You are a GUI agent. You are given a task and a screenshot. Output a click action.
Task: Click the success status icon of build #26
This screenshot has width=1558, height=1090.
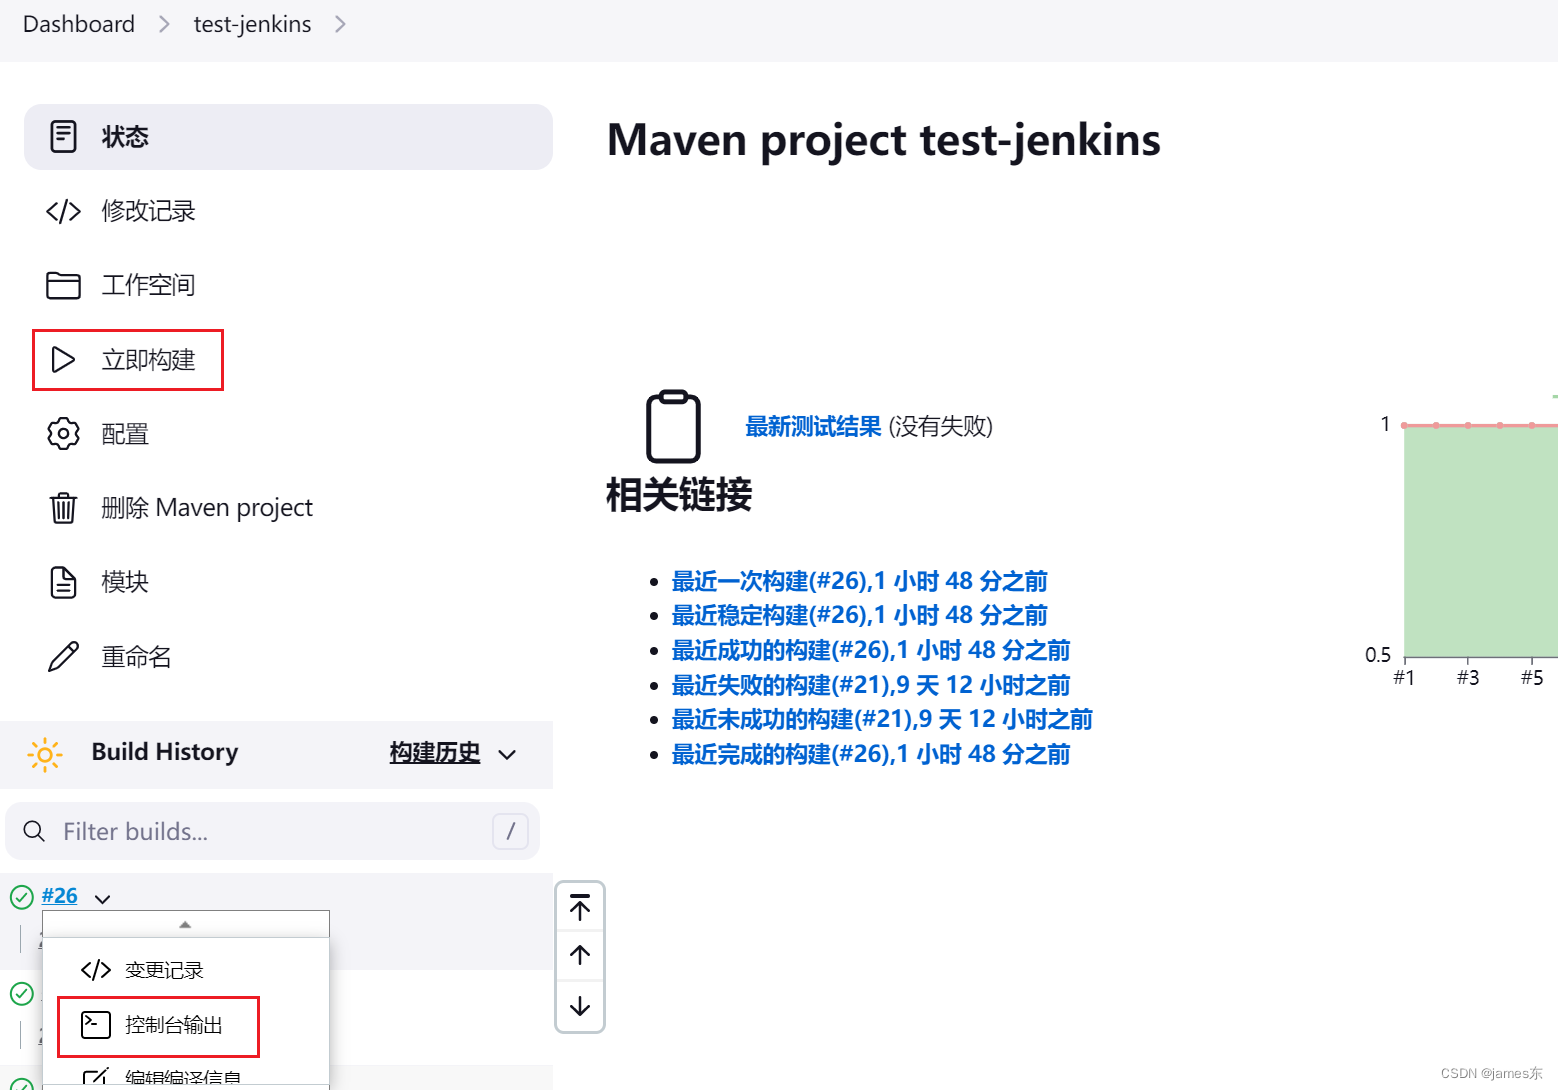[22, 897]
